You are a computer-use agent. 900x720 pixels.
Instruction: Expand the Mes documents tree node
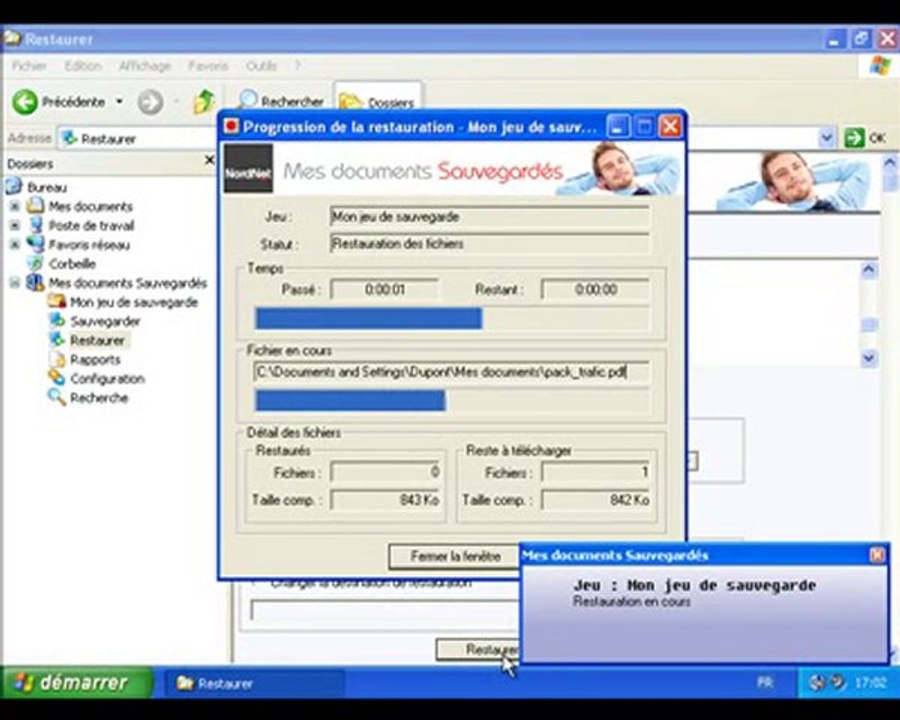[x=15, y=206]
